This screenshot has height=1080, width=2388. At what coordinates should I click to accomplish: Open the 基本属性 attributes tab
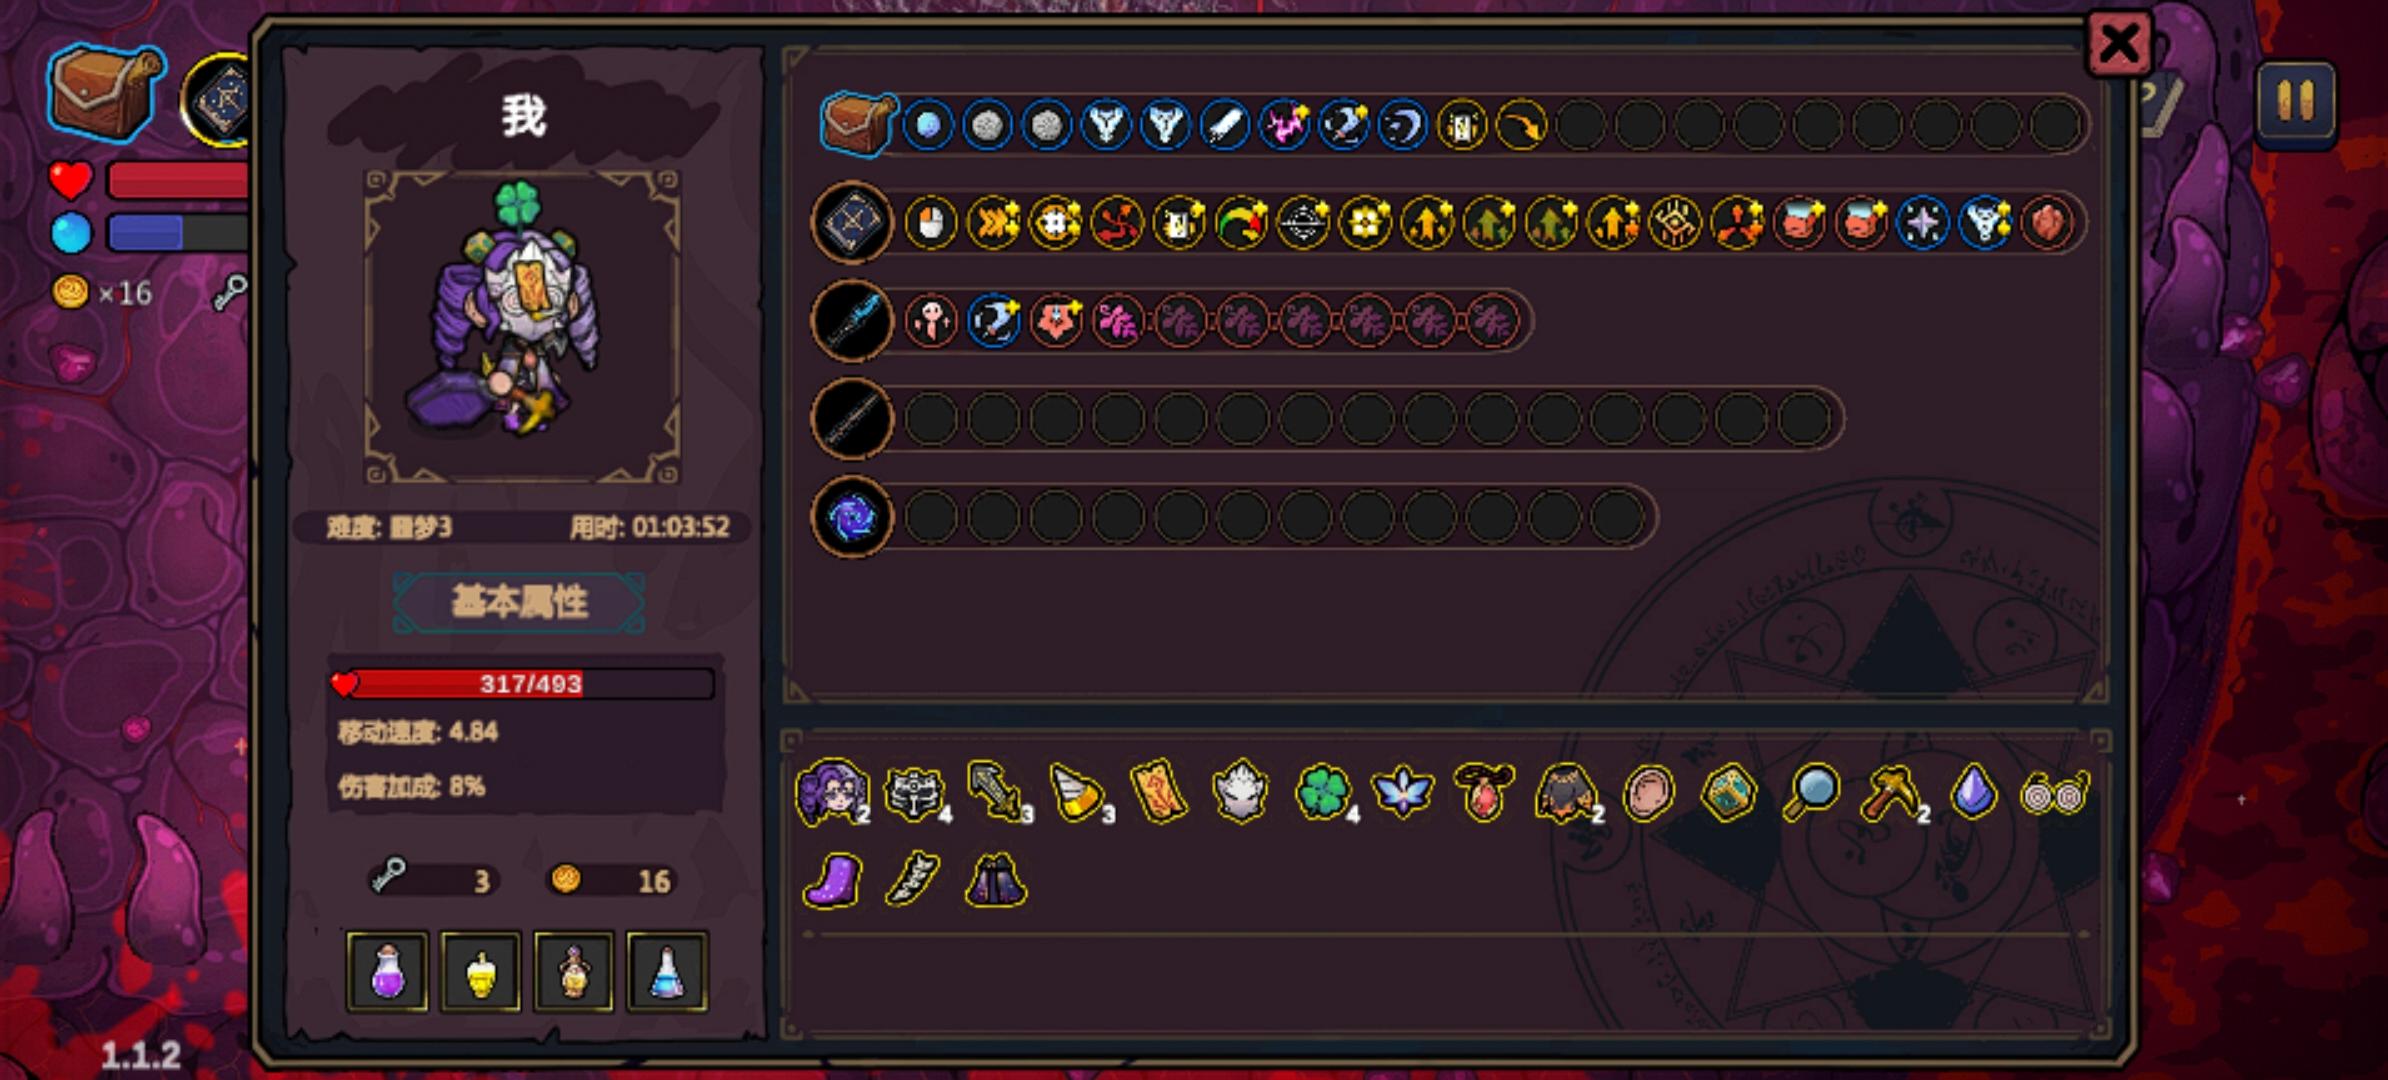519,602
